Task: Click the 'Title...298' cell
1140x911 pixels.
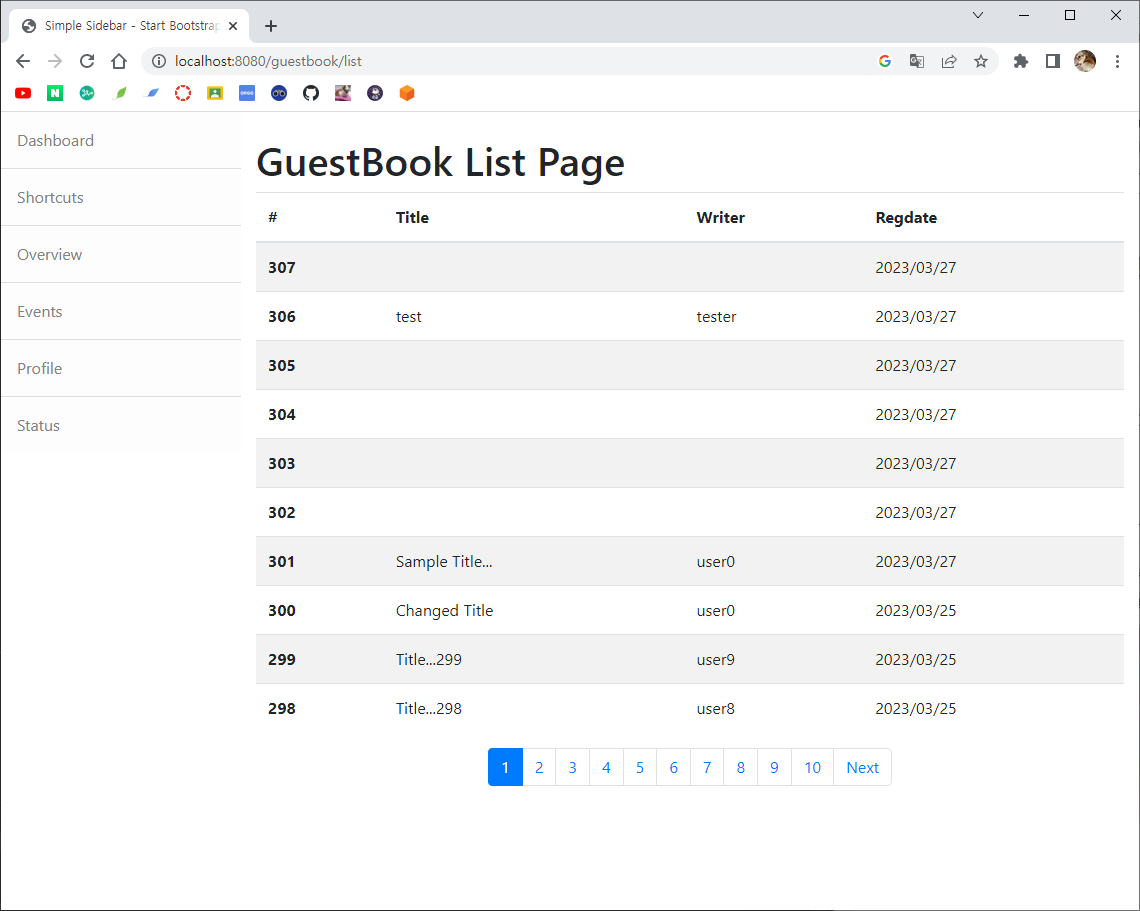Action: 428,708
